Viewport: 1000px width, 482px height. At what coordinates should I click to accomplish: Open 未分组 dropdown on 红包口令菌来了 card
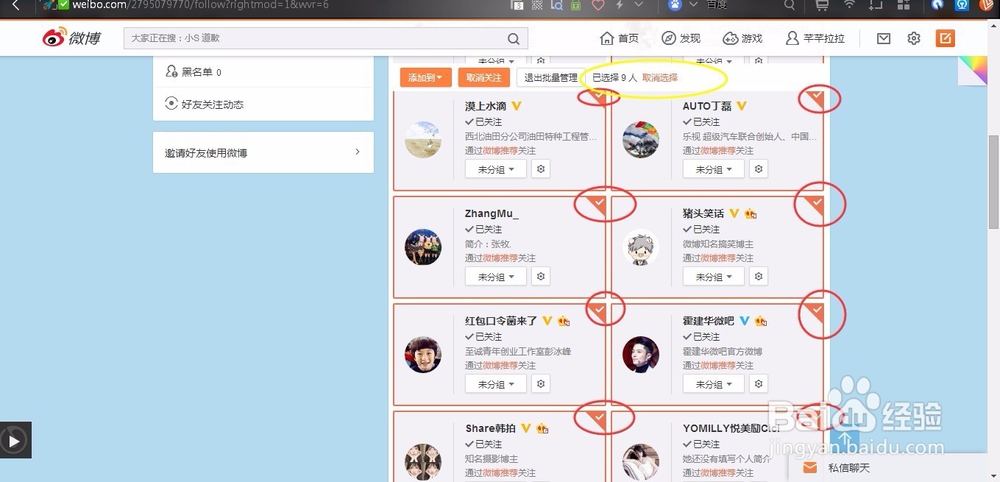click(496, 384)
